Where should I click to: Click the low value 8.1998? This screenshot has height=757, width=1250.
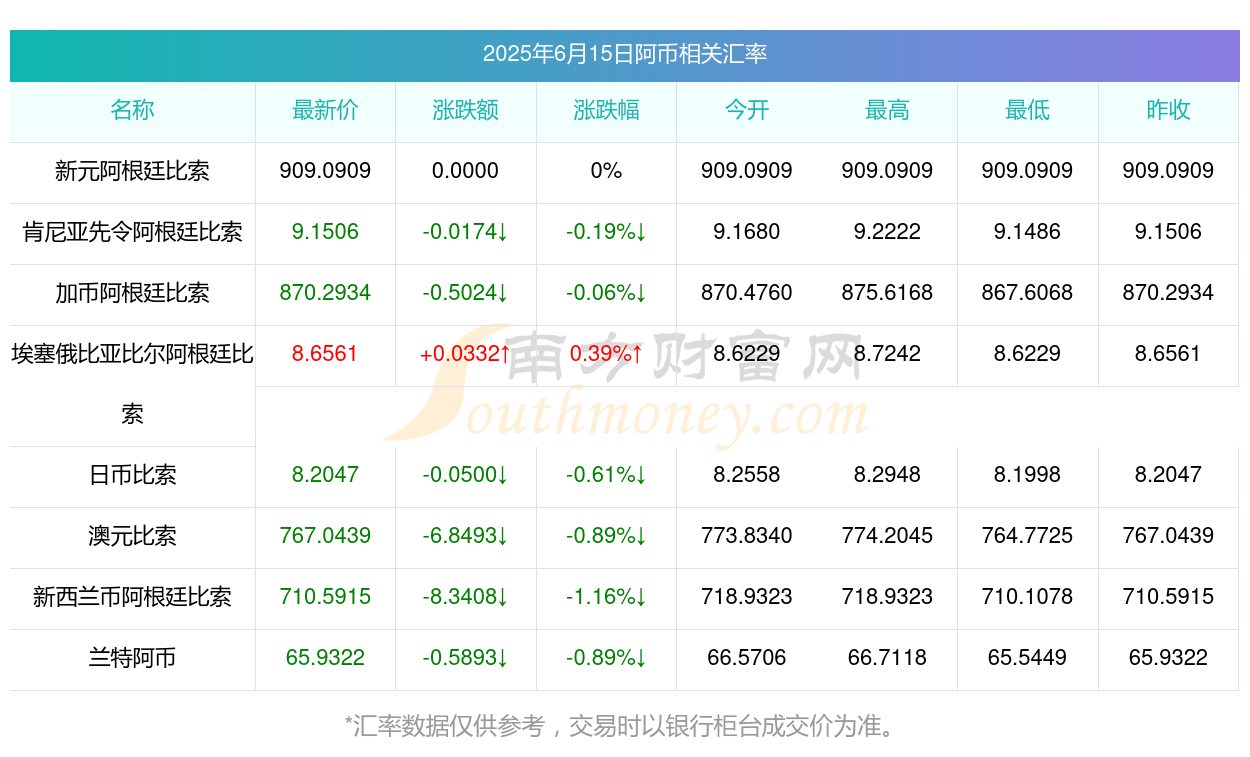tap(1028, 475)
